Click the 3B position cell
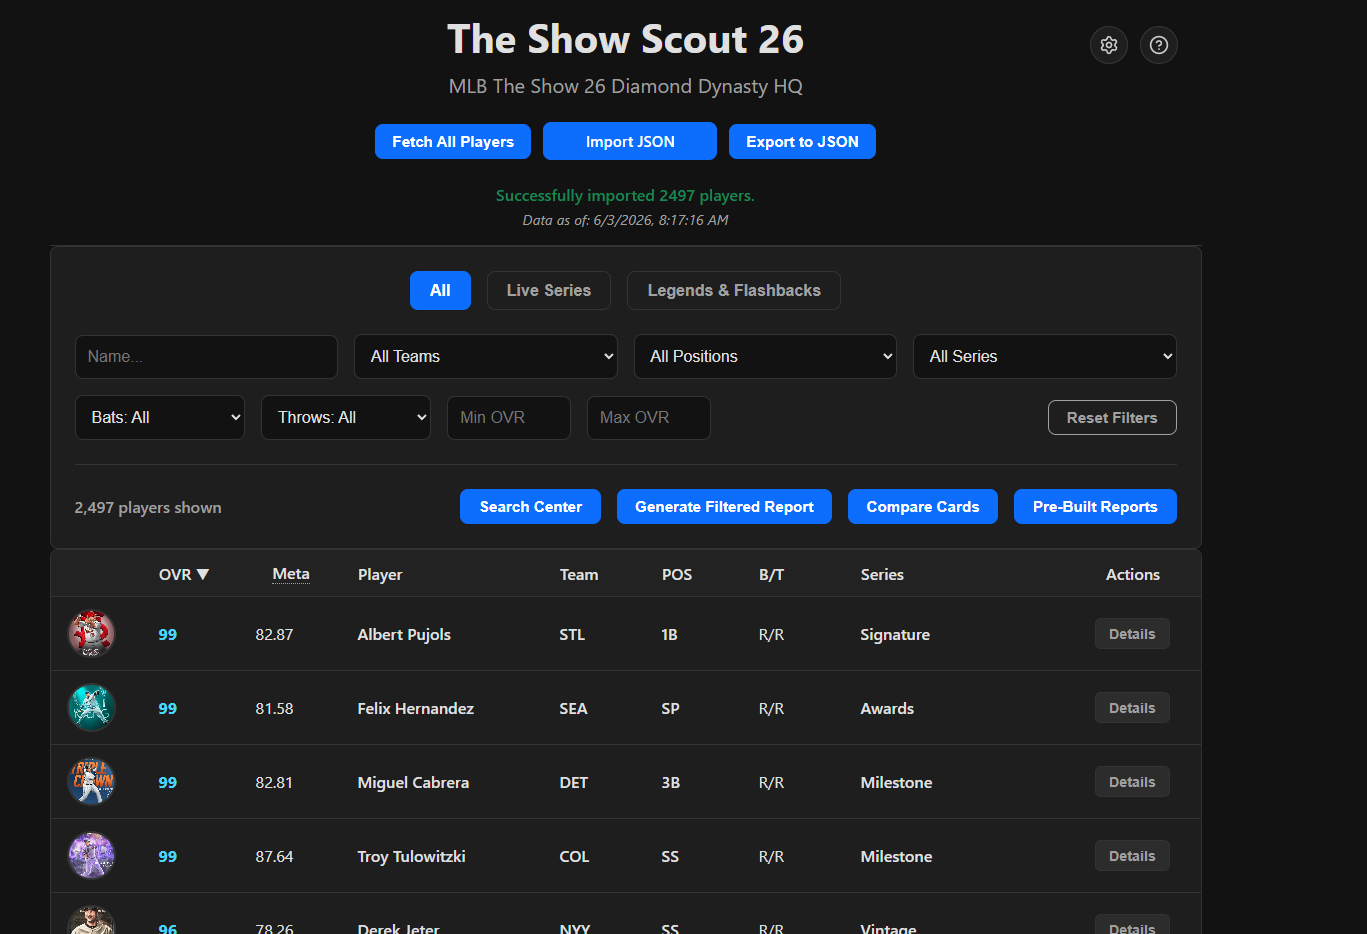Image resolution: width=1367 pixels, height=934 pixels. [x=671, y=782]
